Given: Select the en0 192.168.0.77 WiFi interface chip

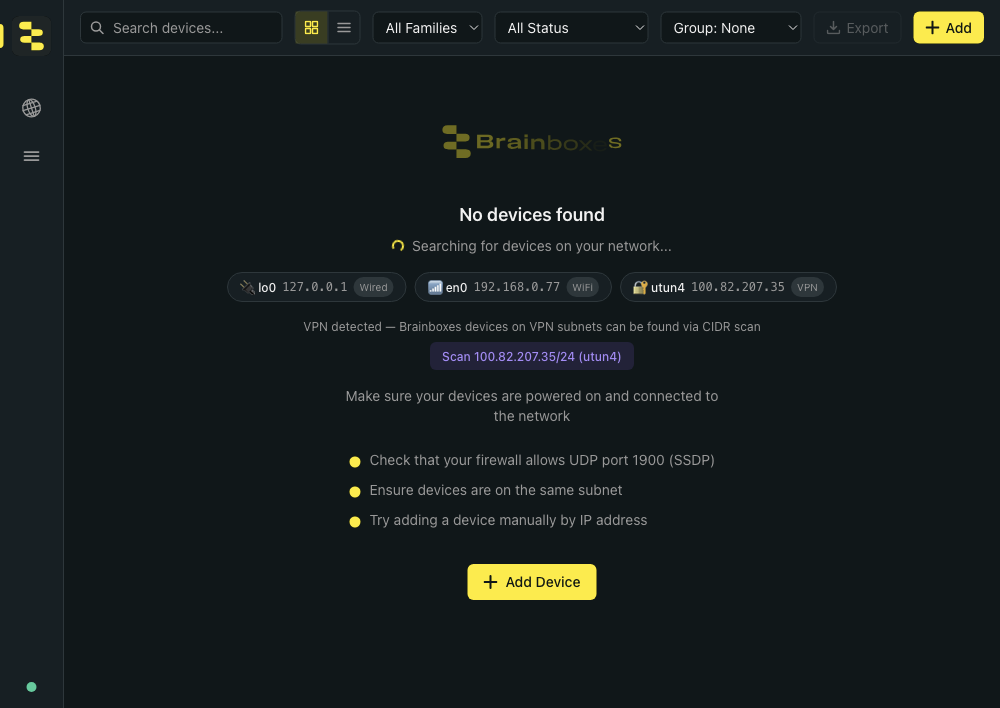Looking at the screenshot, I should (x=513, y=287).
